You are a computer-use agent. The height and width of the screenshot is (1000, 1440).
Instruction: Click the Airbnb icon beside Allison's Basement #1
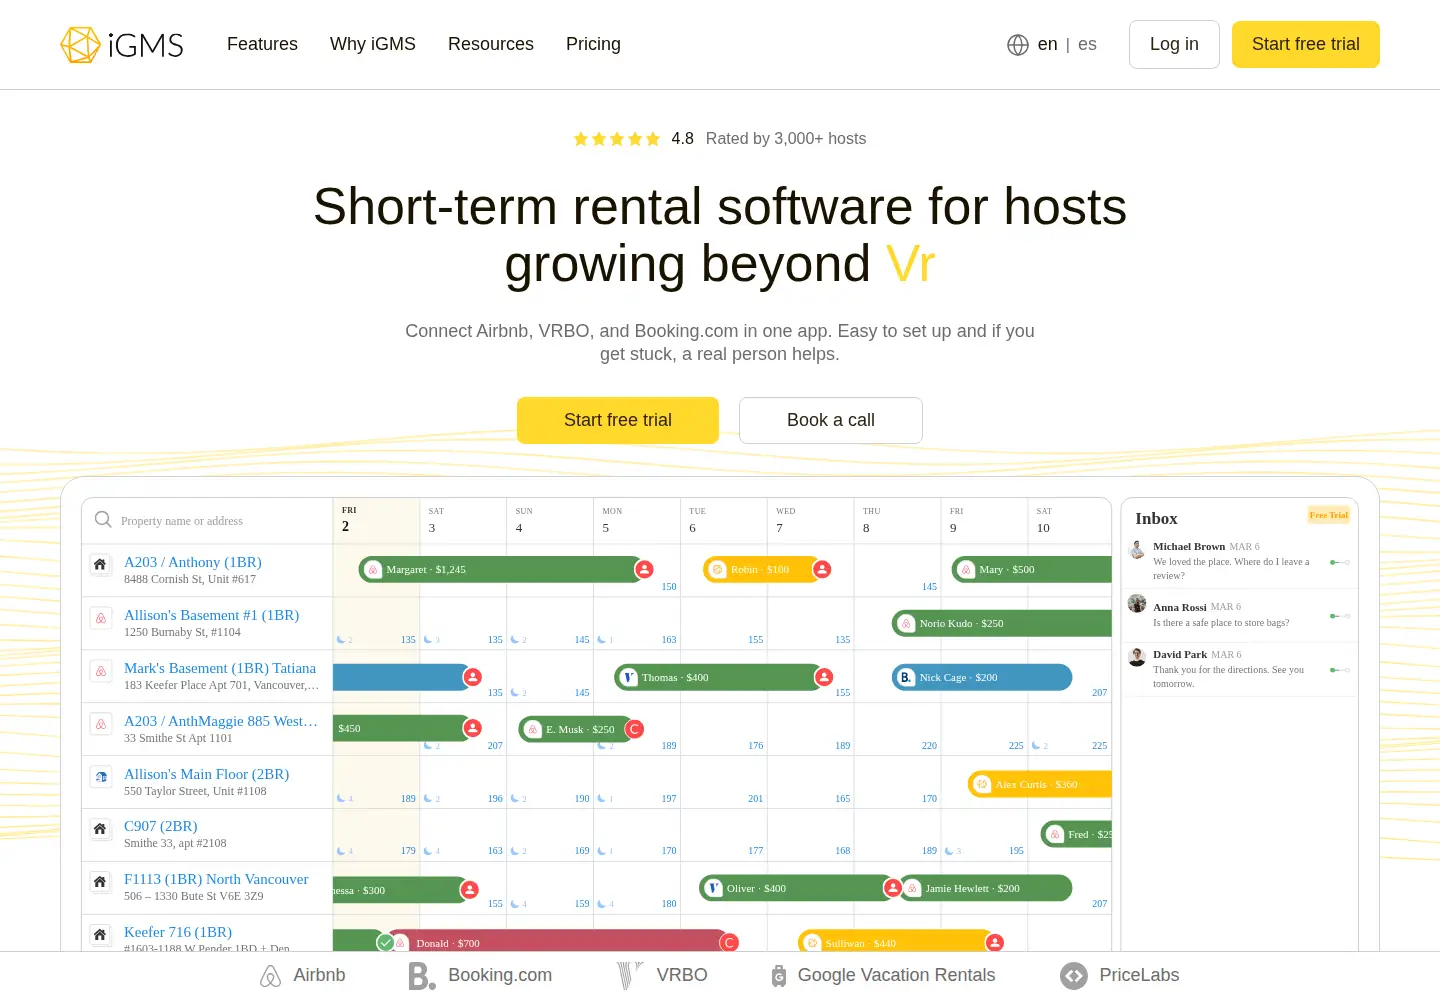click(100, 618)
